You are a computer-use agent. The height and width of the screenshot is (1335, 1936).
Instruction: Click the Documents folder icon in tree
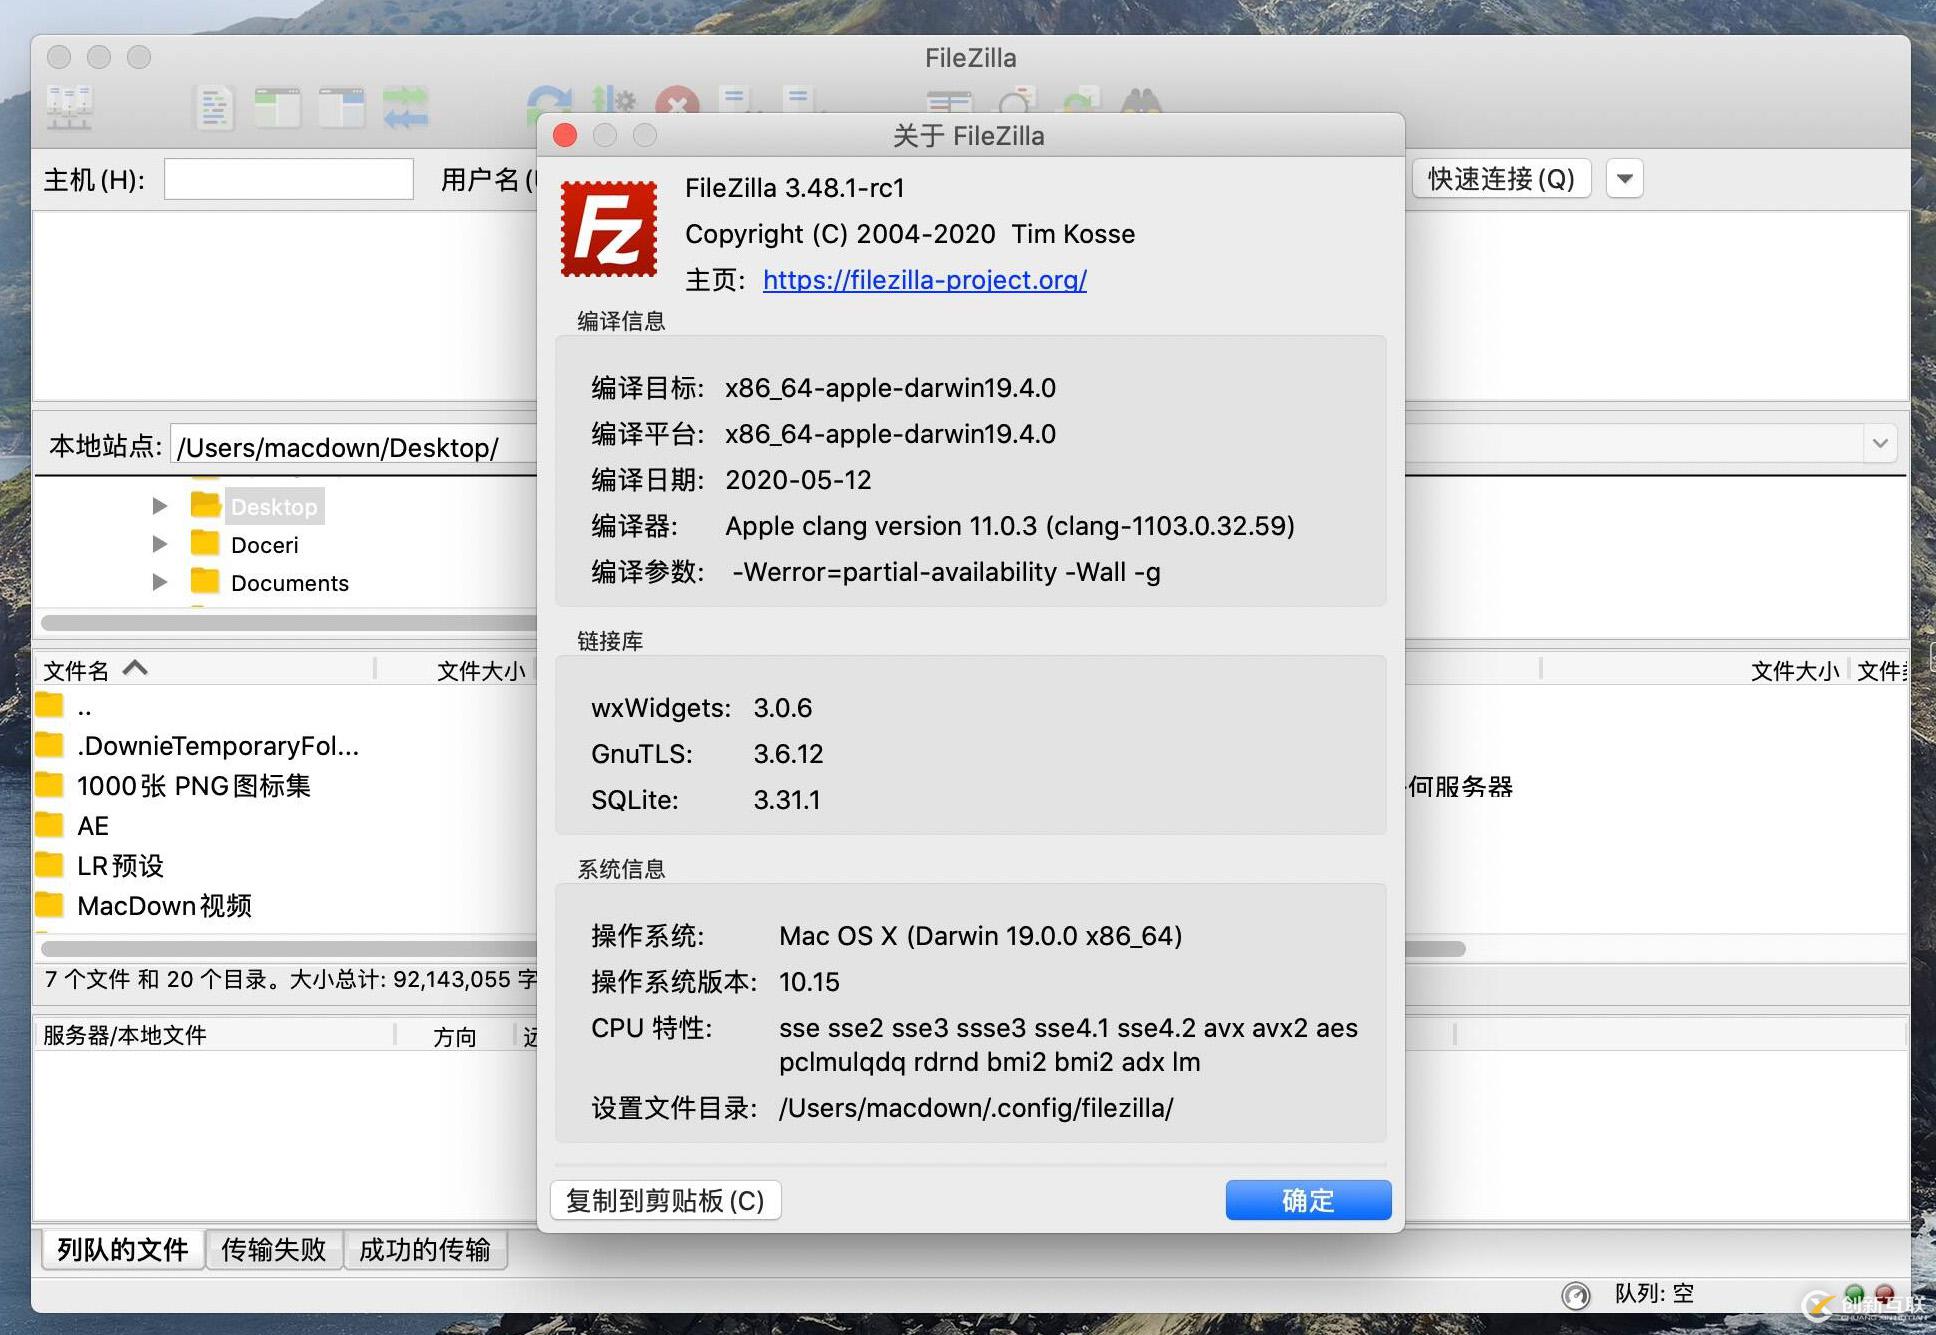pyautogui.click(x=205, y=581)
